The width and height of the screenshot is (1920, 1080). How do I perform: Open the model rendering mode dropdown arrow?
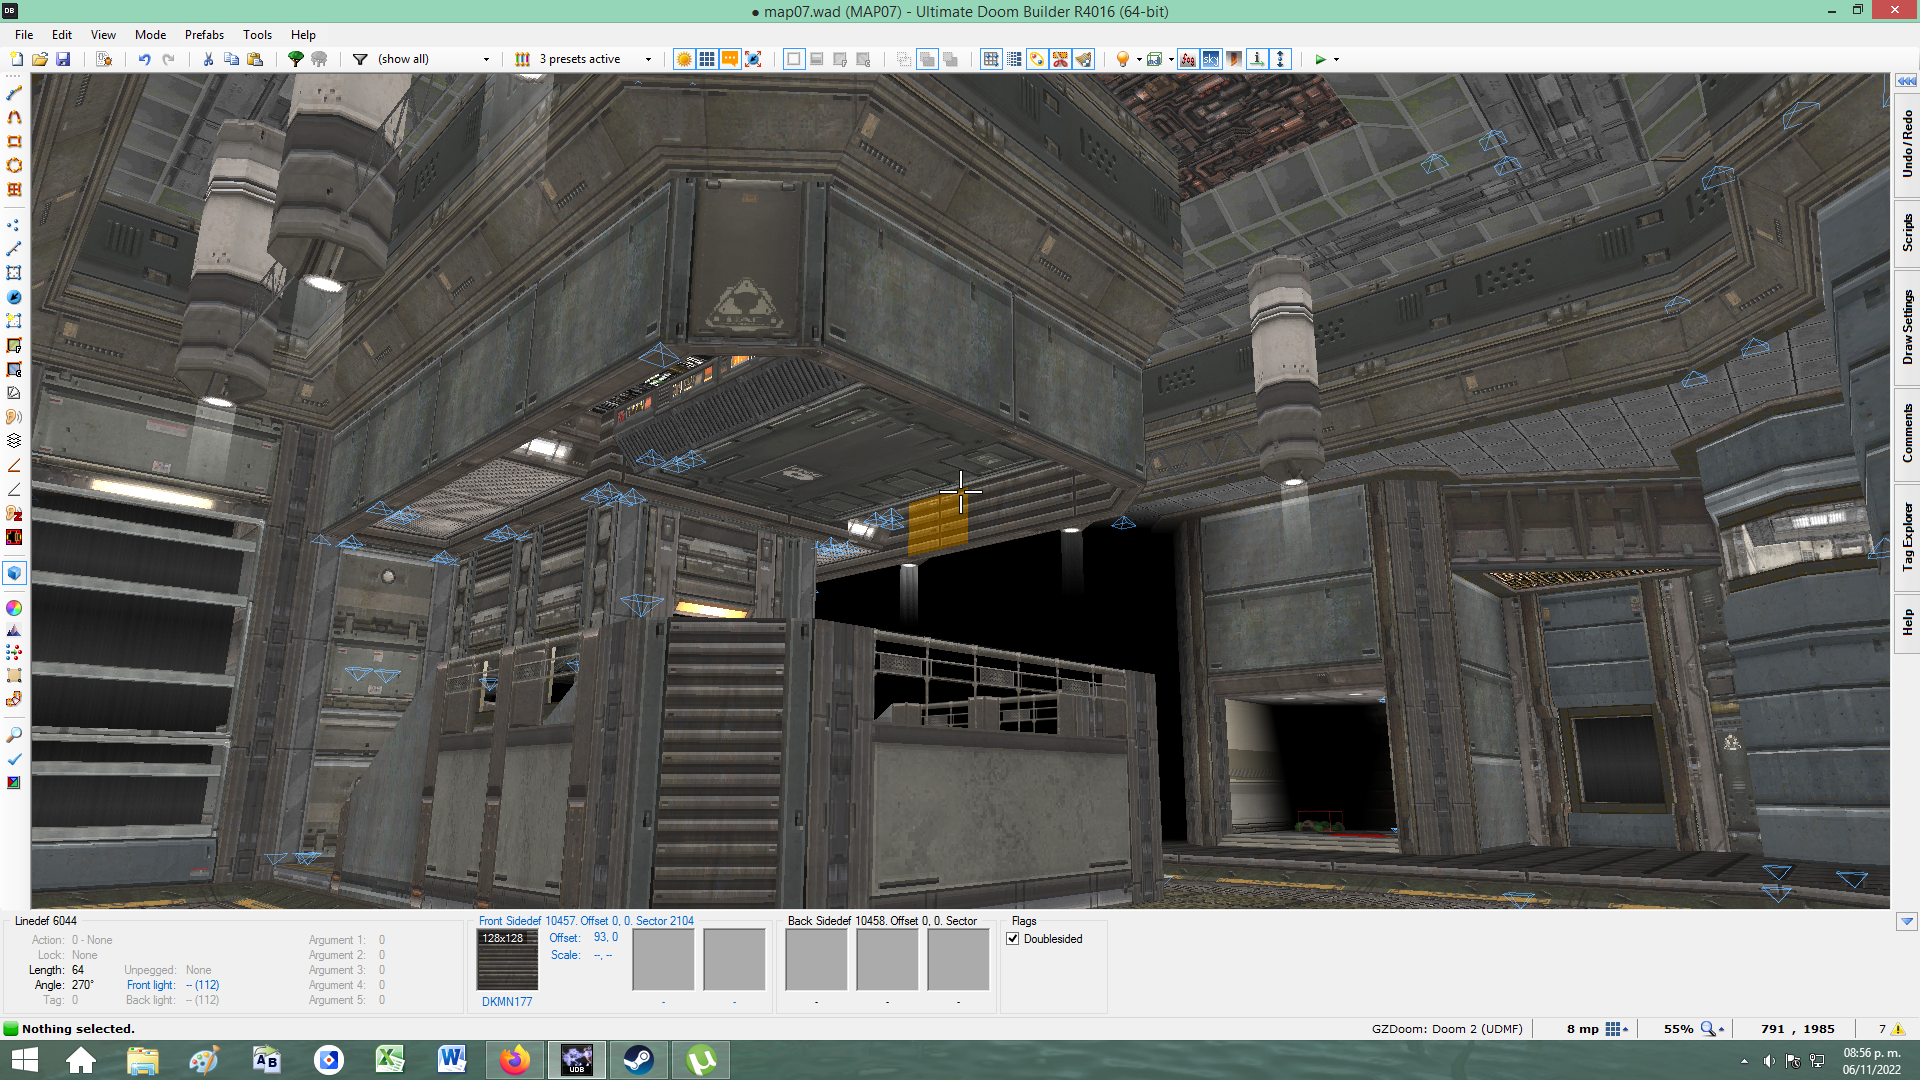click(1171, 60)
